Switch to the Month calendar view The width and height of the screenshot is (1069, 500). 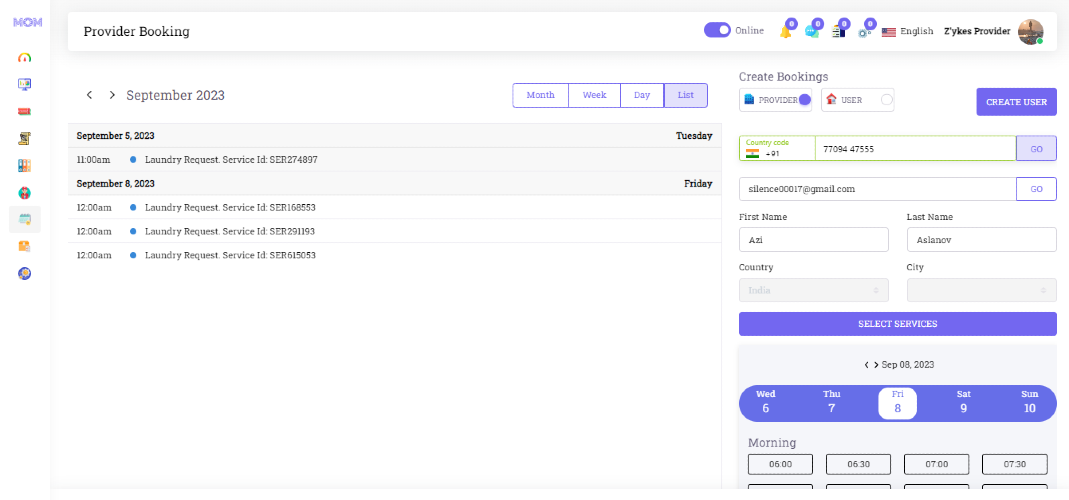tap(540, 95)
